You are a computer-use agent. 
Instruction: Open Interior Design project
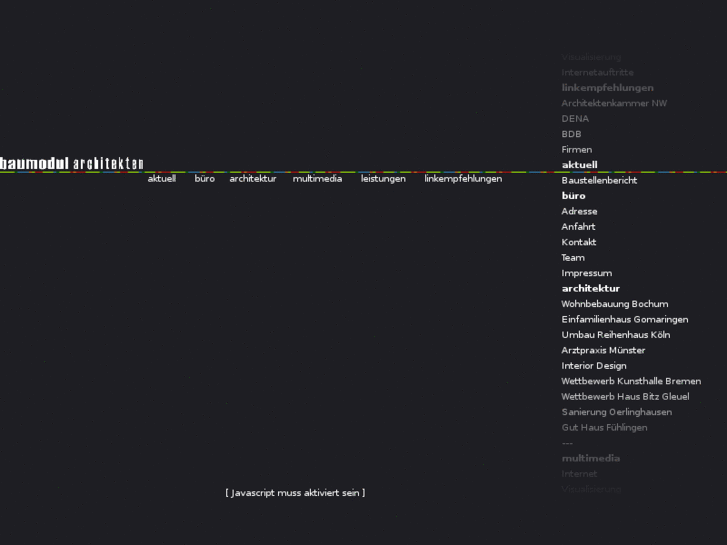[594, 366]
